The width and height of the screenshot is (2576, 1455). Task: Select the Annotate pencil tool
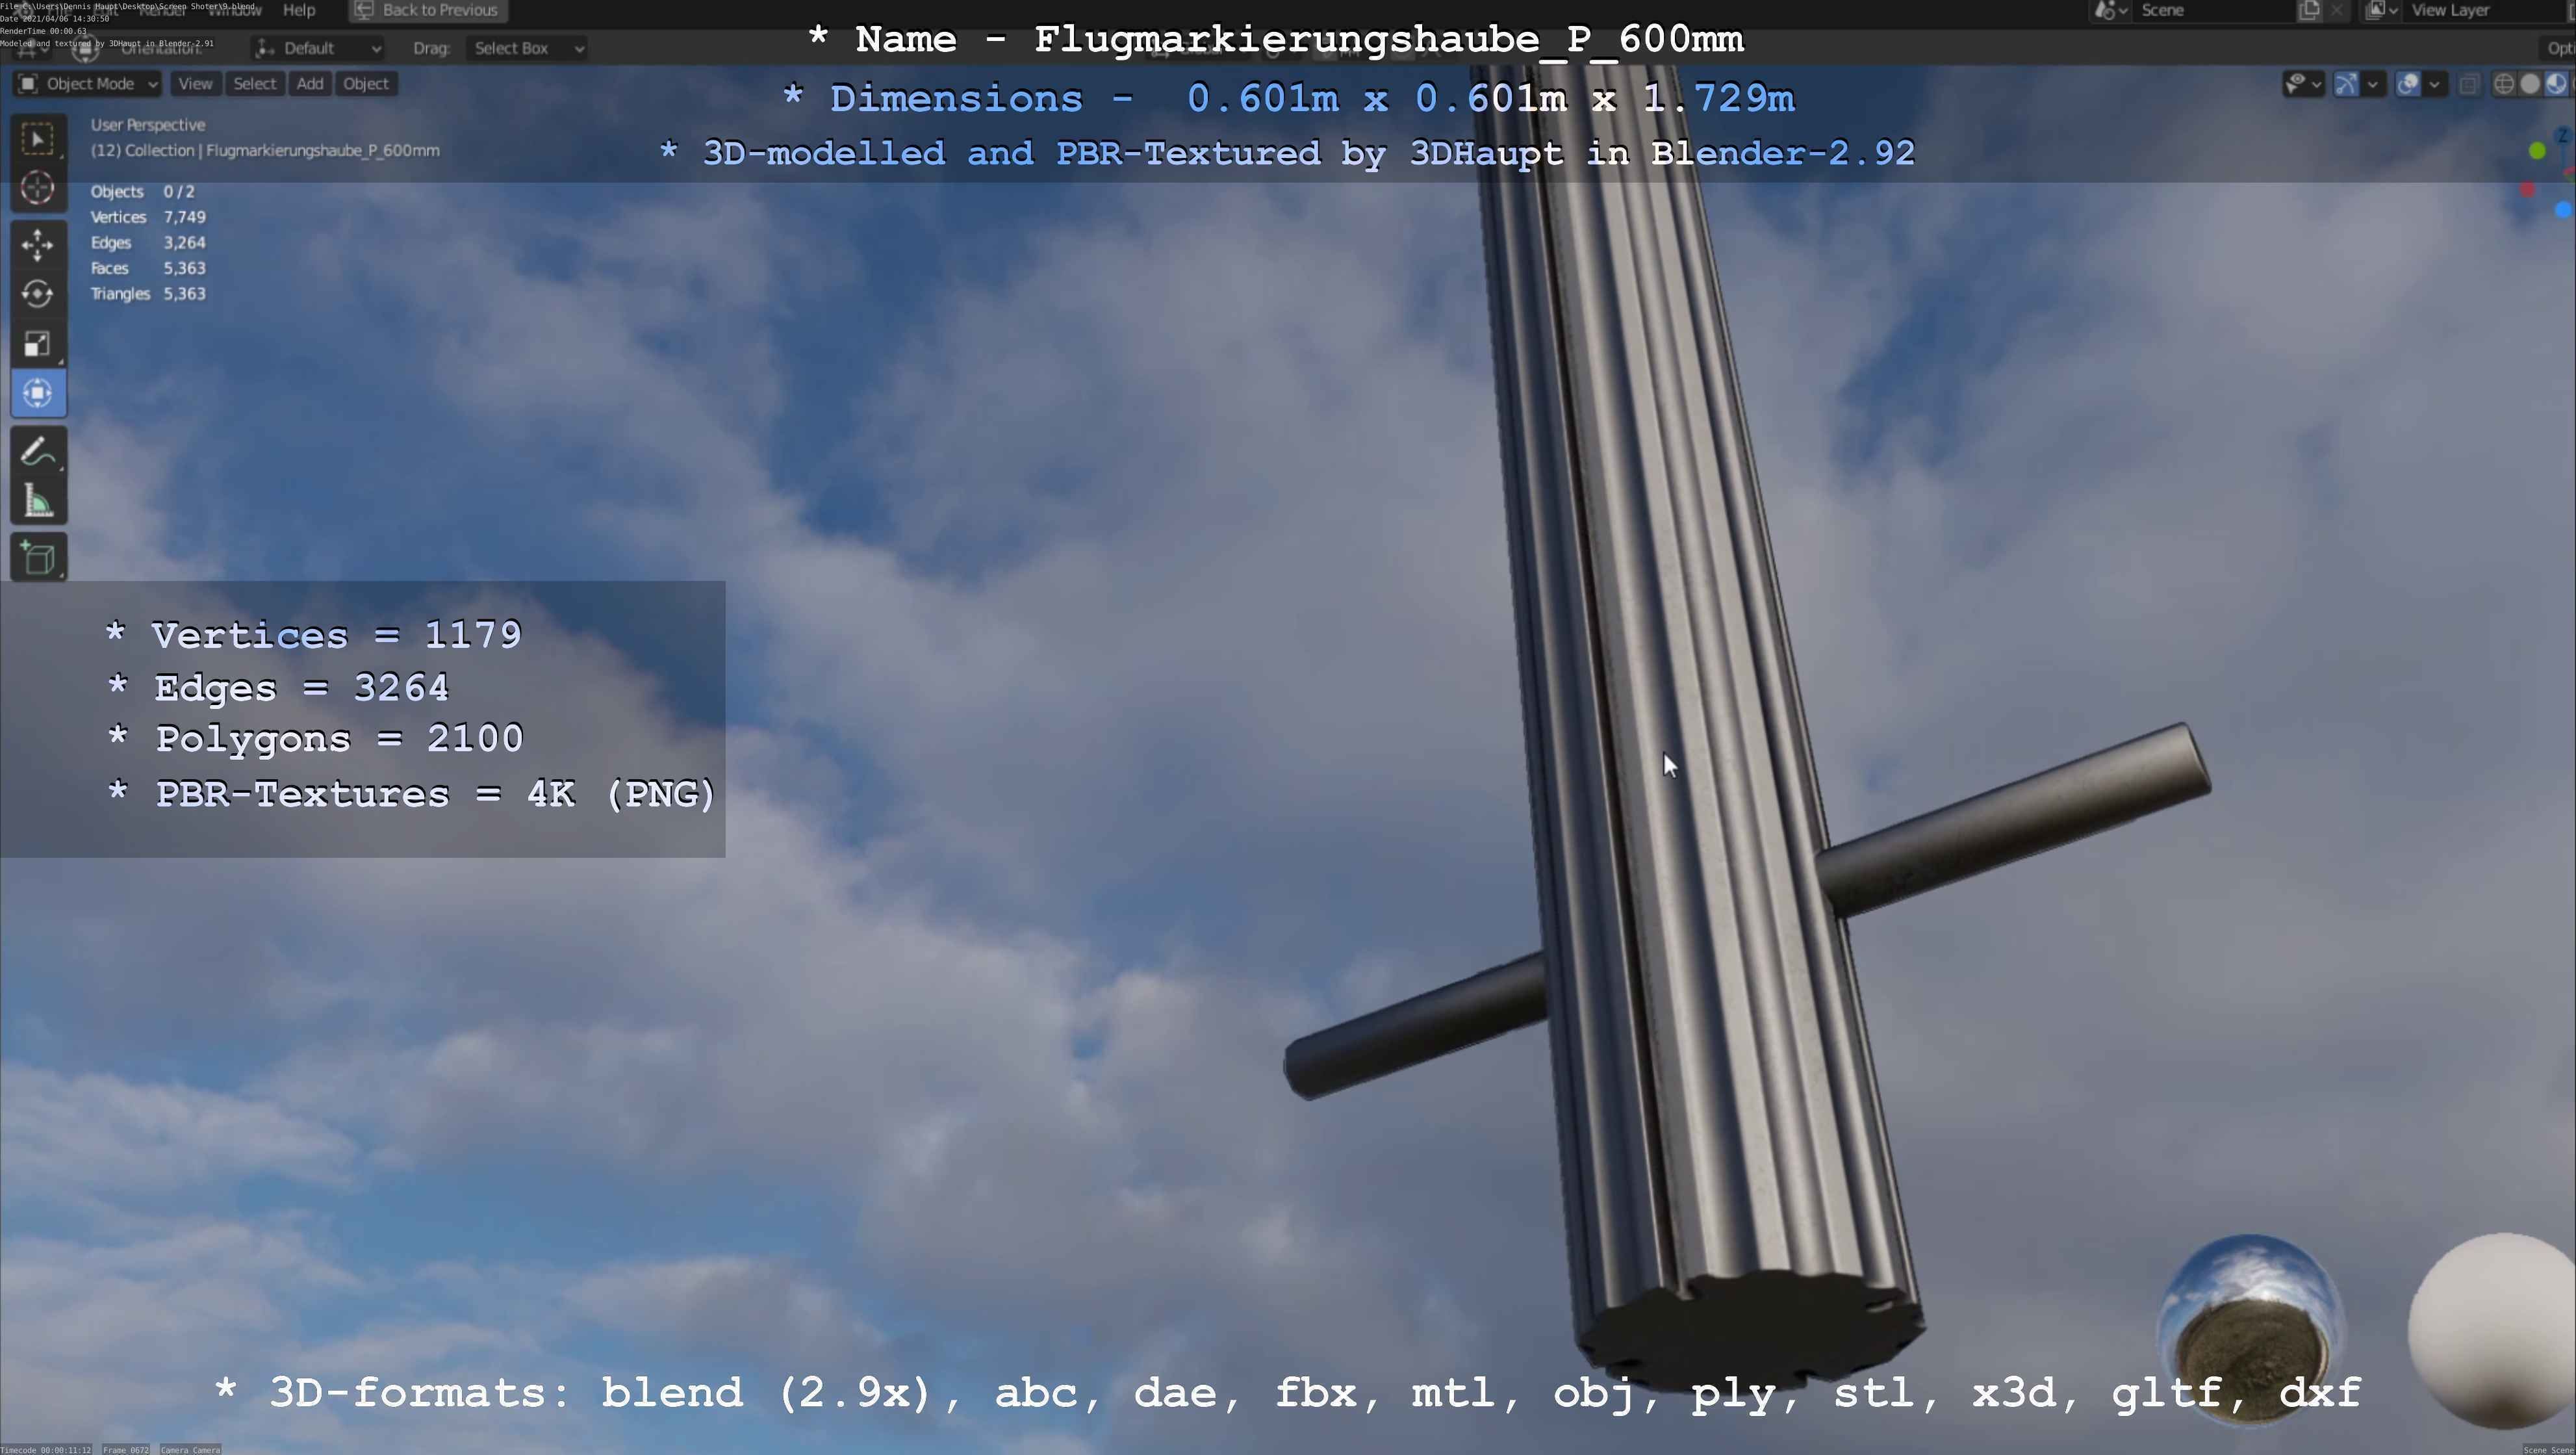click(38, 453)
